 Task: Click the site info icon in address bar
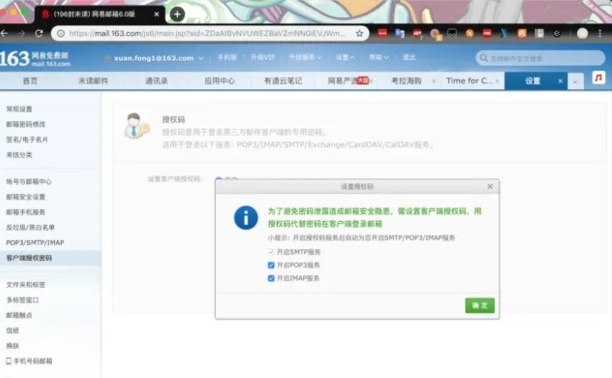tap(61, 34)
